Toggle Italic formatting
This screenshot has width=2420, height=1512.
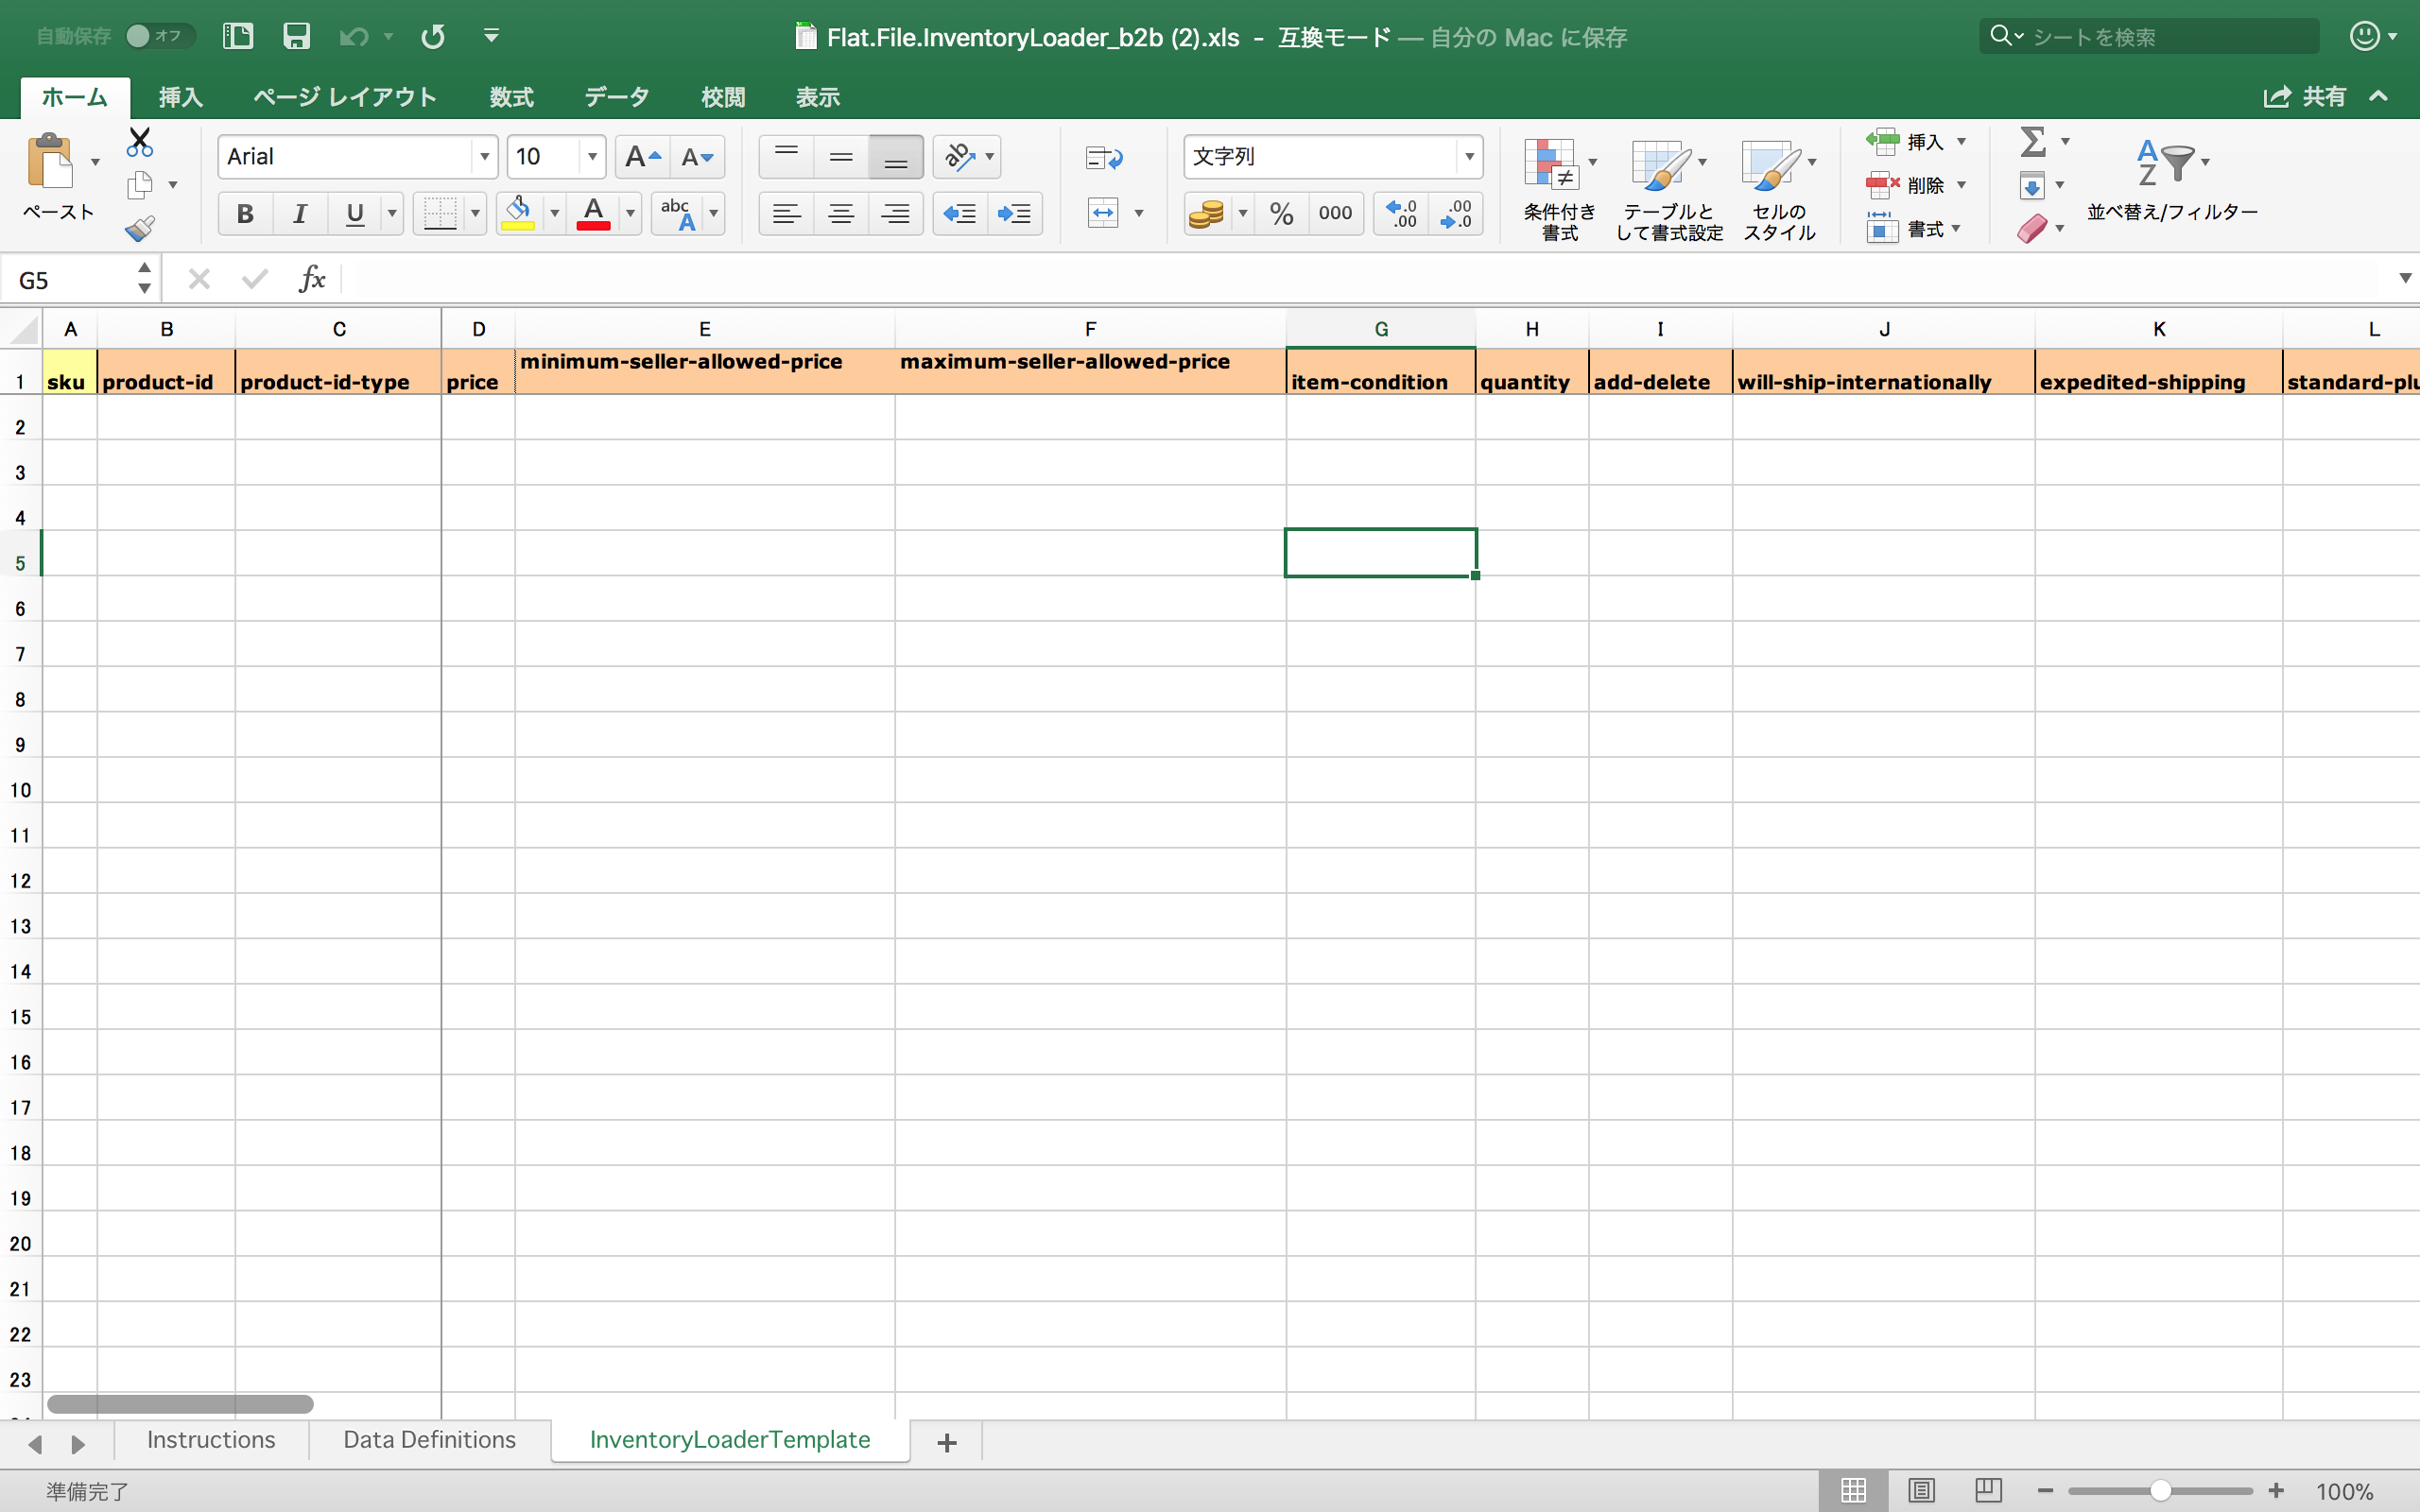coord(299,213)
